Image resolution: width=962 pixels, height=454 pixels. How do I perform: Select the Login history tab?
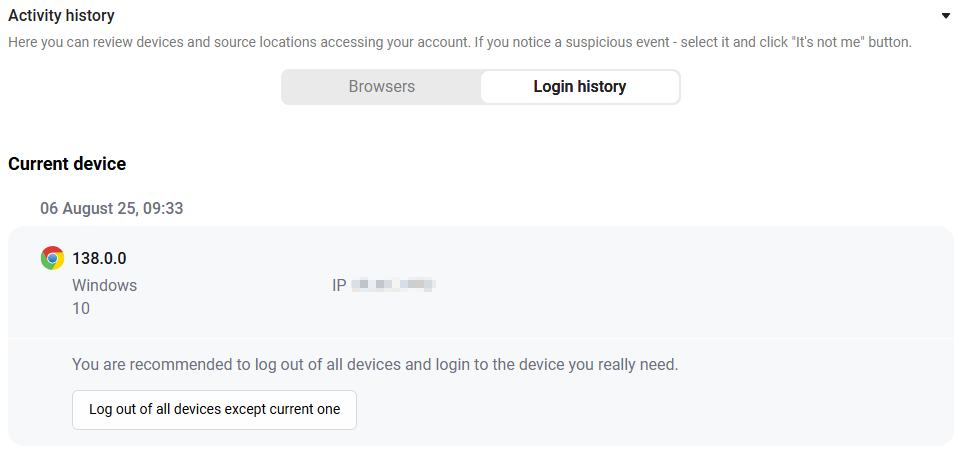point(580,87)
